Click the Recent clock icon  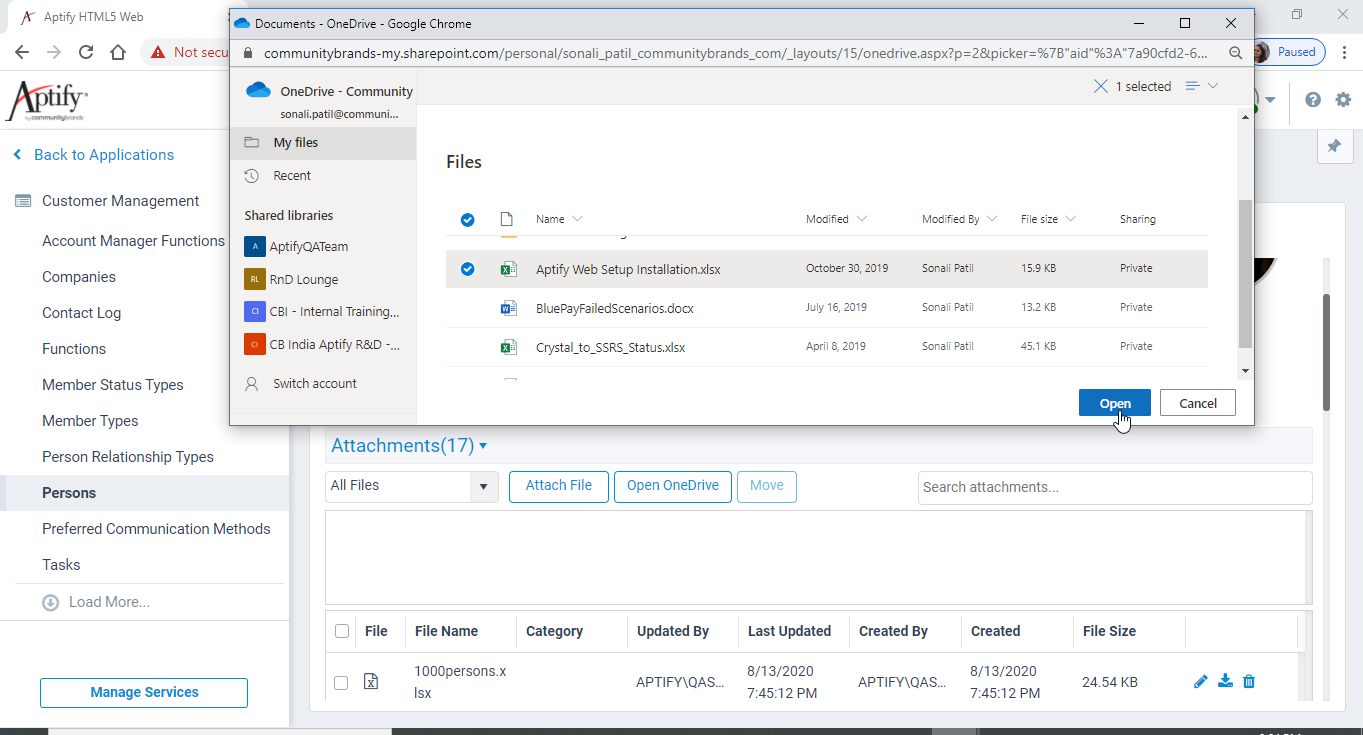point(252,176)
